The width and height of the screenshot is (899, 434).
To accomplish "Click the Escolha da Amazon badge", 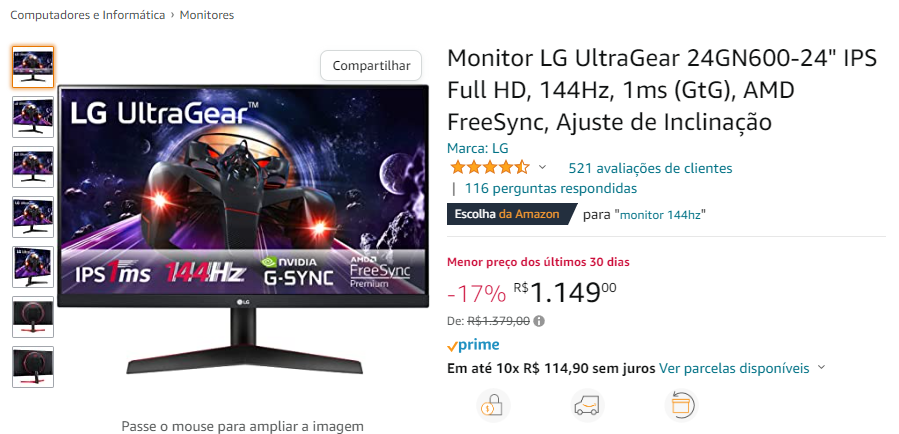I will point(511,214).
